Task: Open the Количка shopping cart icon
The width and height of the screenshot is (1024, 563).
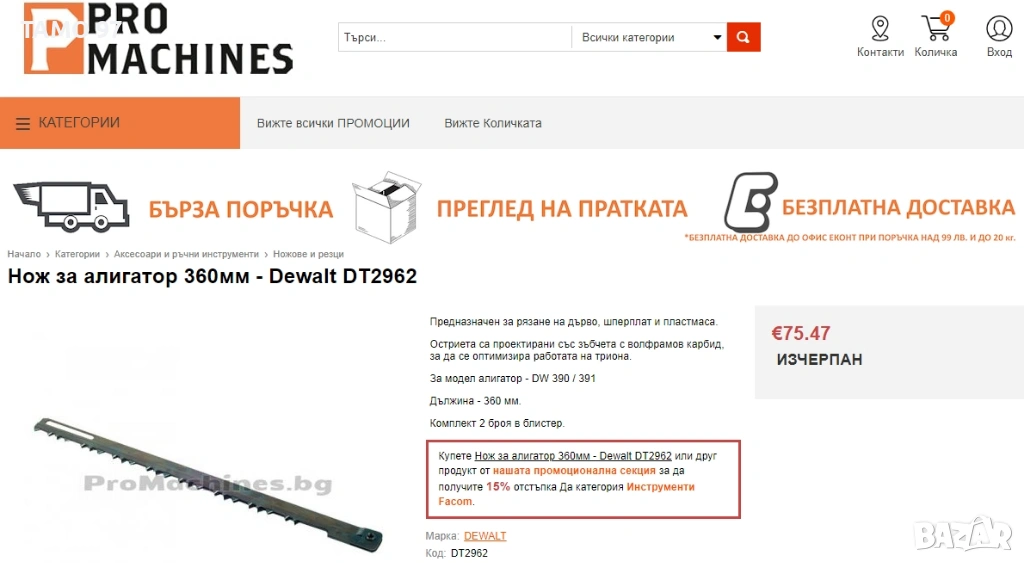Action: (936, 27)
